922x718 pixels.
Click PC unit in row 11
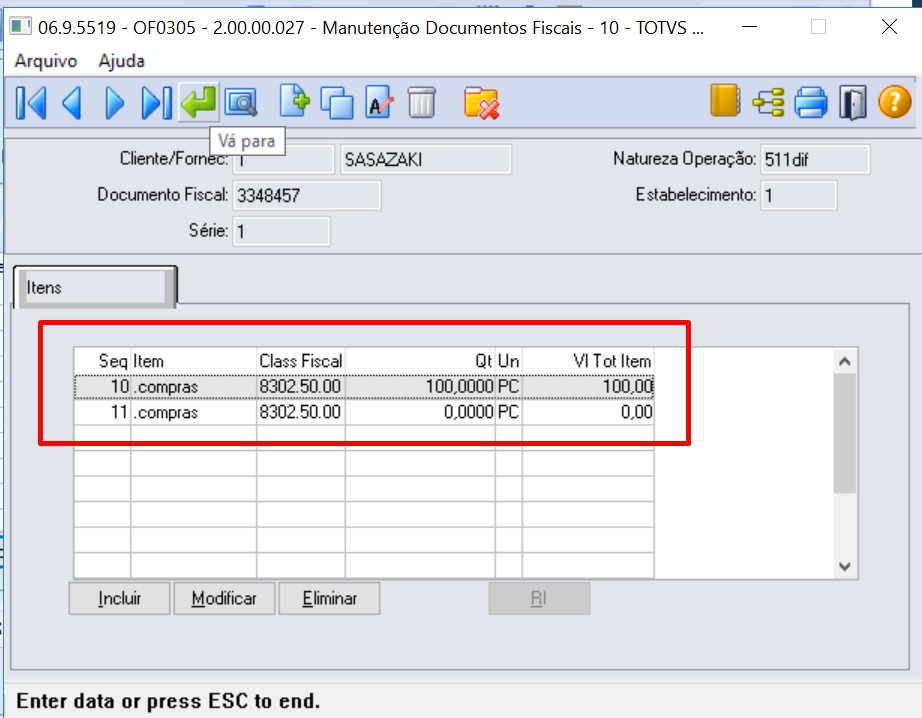coord(509,412)
